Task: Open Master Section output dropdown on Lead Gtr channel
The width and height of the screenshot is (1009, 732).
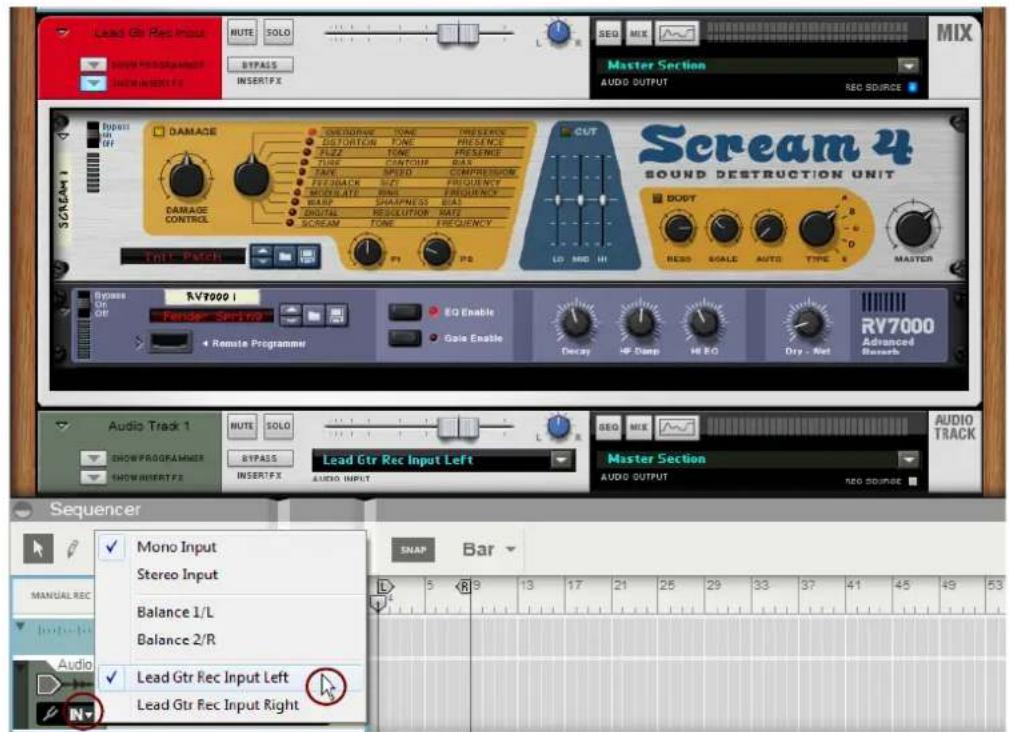Action: coord(908,66)
